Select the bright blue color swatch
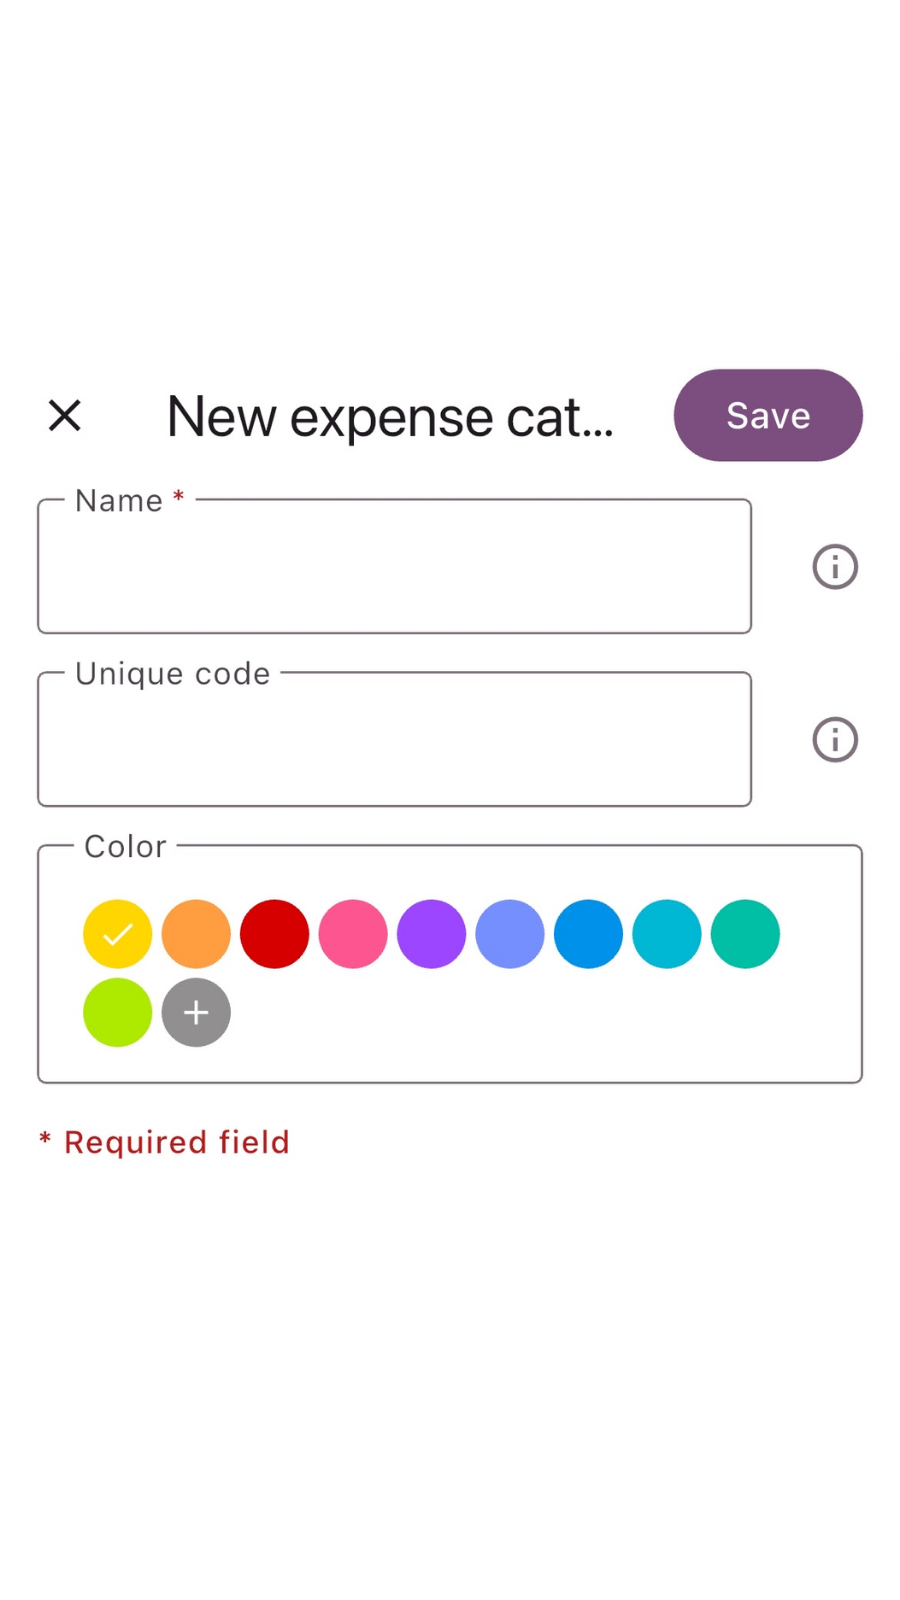 tap(588, 934)
